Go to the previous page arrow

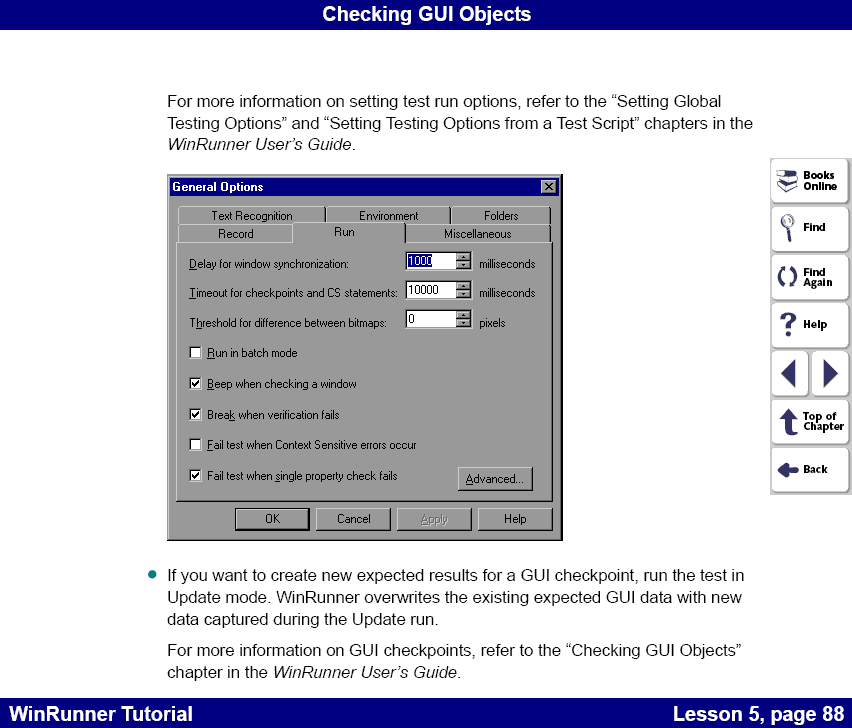(790, 373)
